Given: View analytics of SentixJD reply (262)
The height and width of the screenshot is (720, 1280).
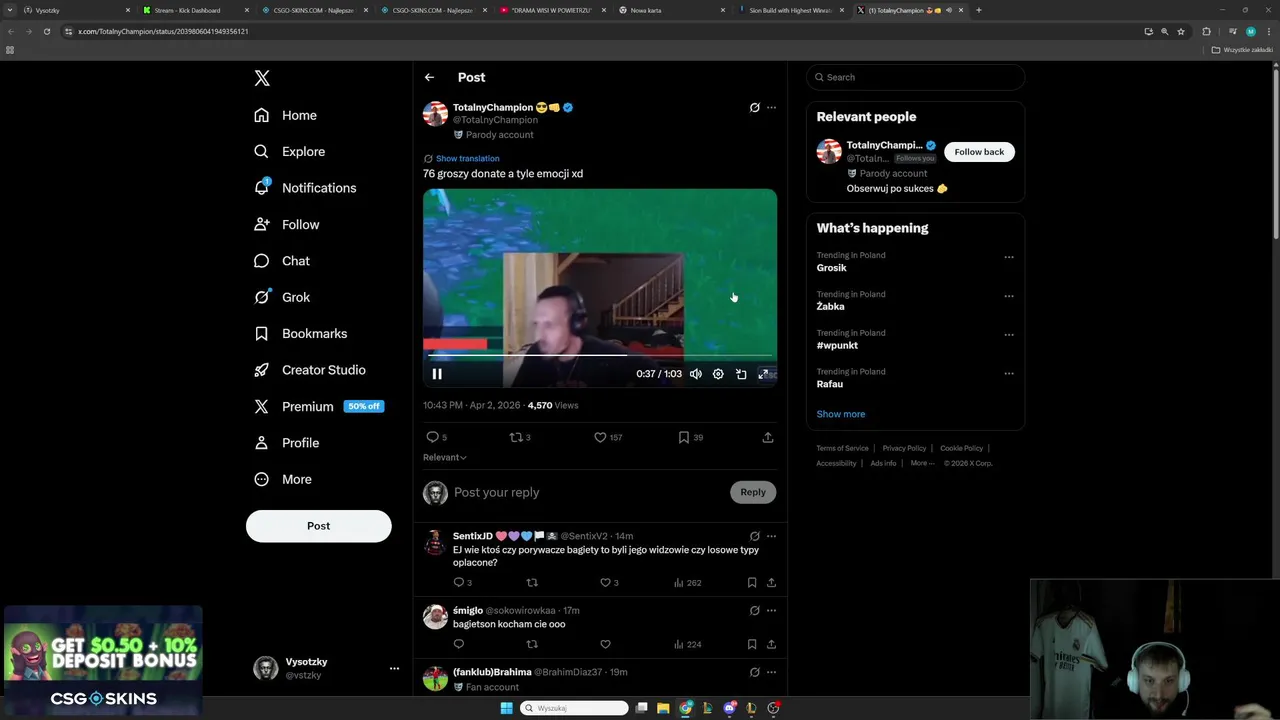Looking at the screenshot, I should (688, 582).
